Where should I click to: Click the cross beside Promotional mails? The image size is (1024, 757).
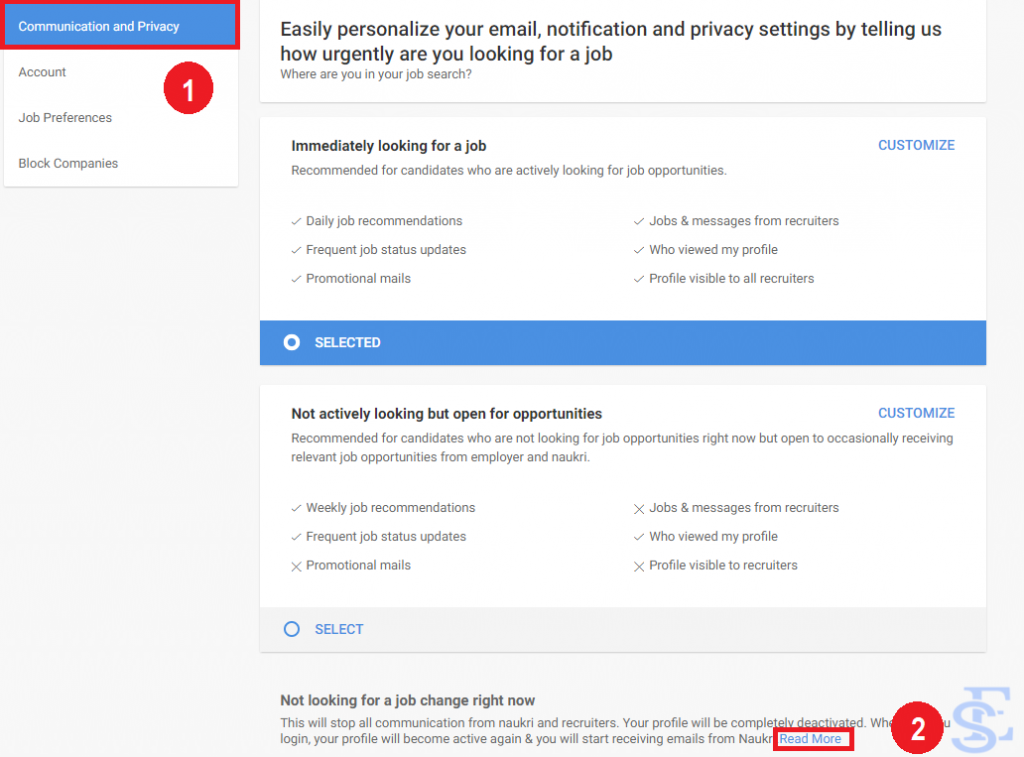(296, 565)
